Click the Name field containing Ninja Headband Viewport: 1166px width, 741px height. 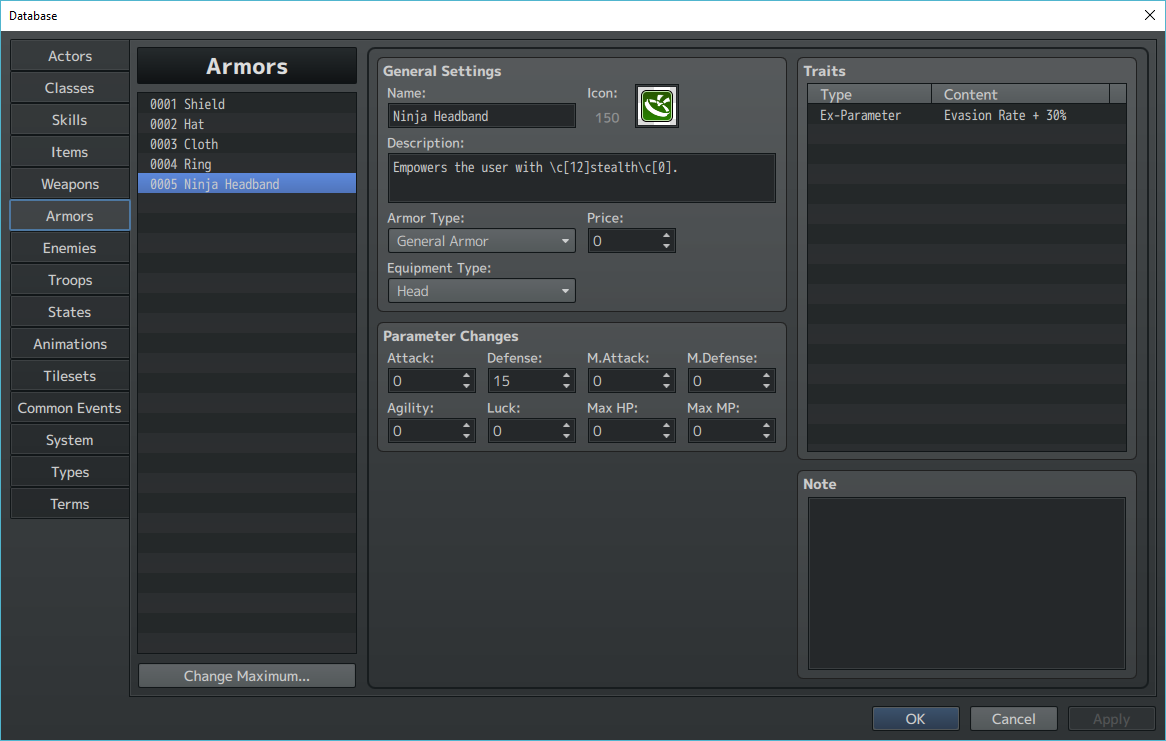[481, 116]
